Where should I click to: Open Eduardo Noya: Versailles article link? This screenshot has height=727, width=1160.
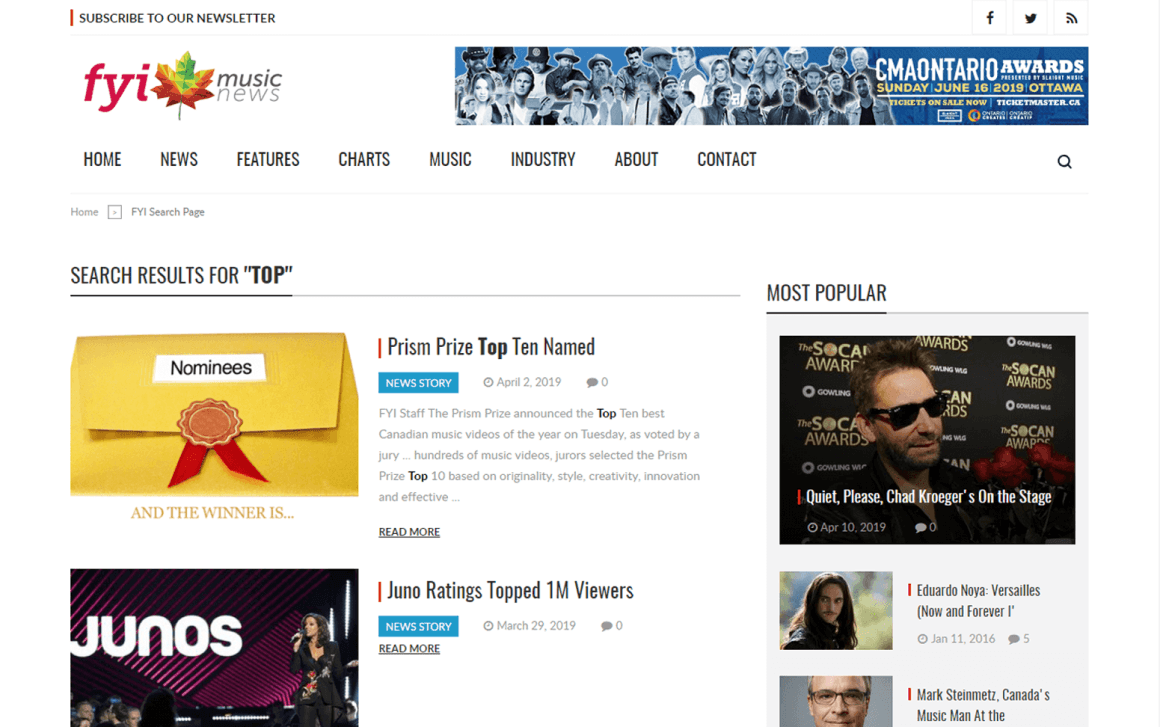[x=978, y=601]
